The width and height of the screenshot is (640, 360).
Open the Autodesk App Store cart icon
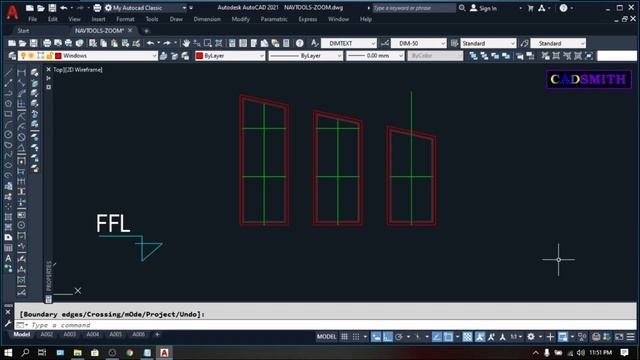coord(531,8)
